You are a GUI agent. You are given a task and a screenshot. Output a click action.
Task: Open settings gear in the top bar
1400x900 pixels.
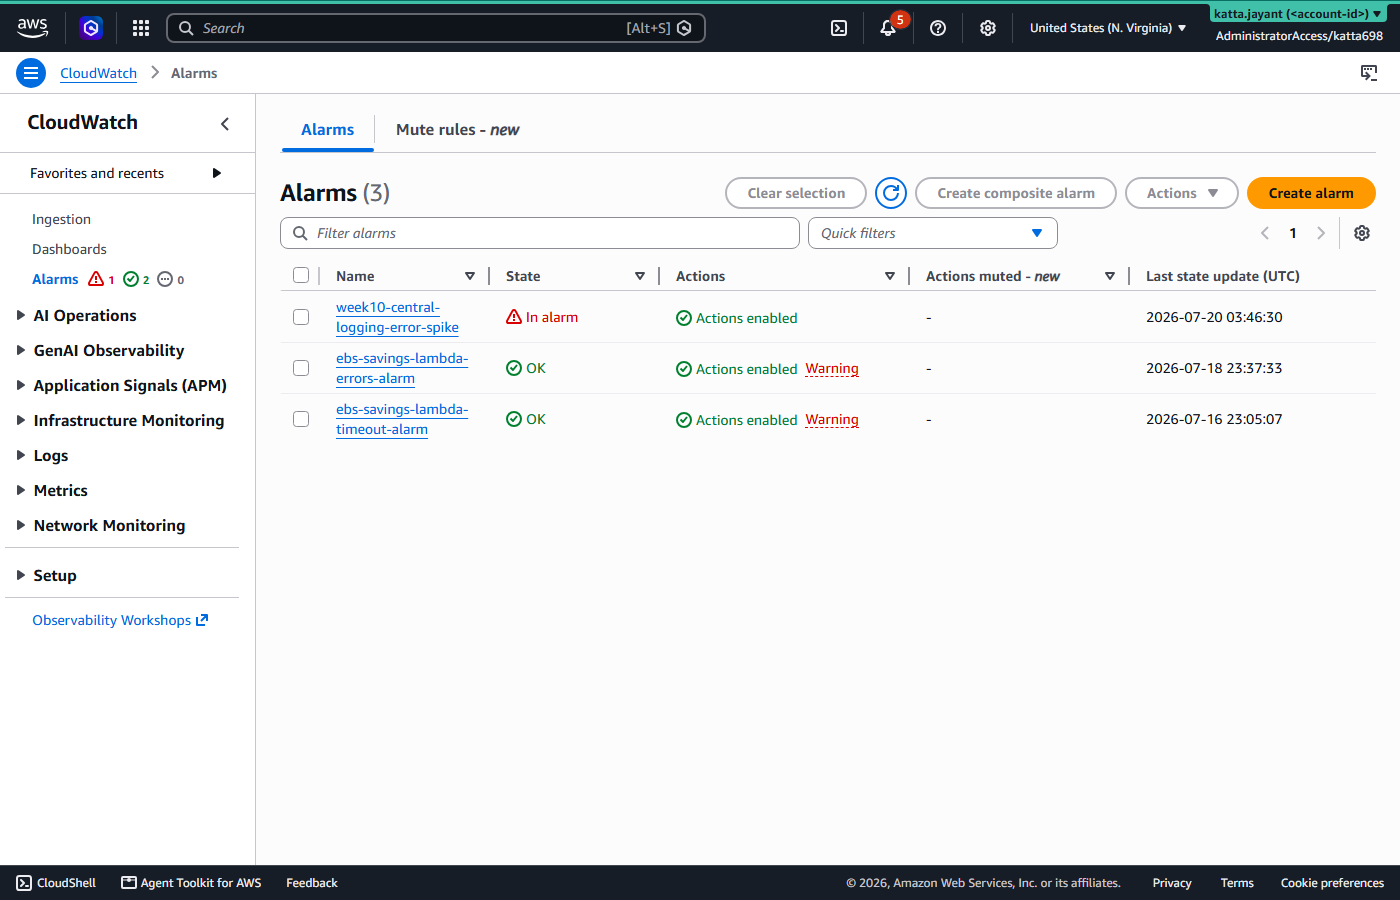point(988,28)
